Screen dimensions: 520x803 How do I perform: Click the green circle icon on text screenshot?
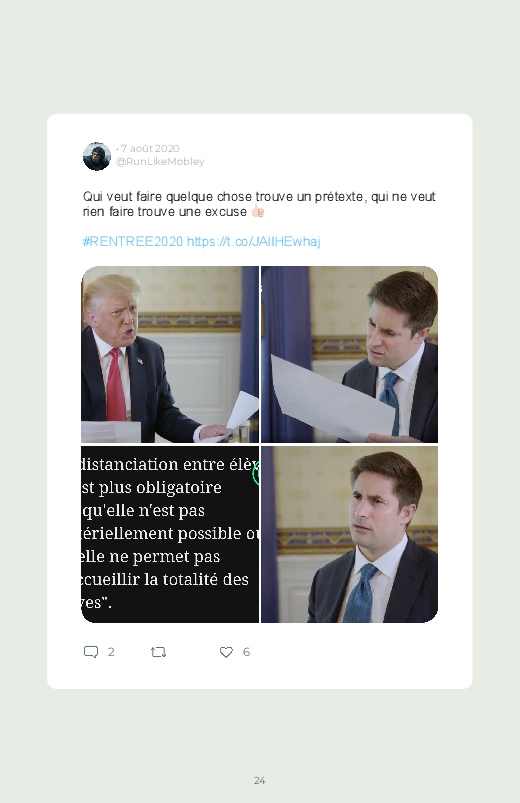(256, 473)
